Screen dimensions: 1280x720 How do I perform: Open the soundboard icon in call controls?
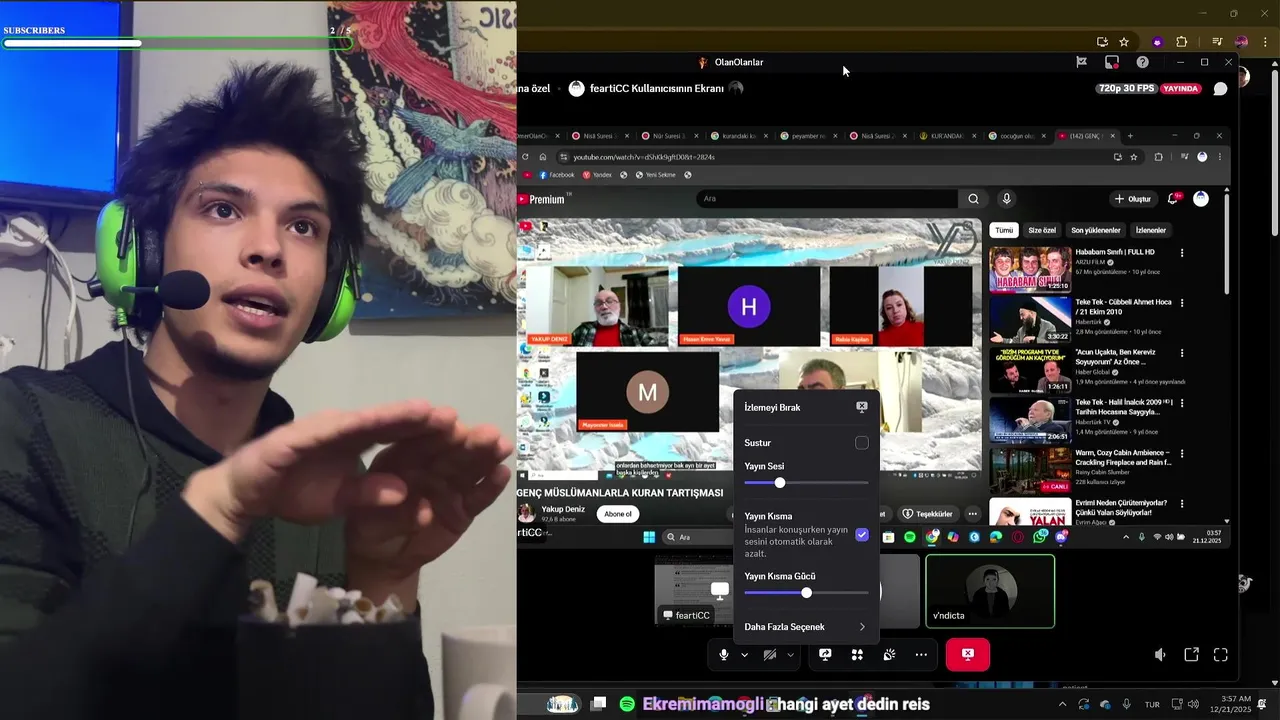coord(889,655)
